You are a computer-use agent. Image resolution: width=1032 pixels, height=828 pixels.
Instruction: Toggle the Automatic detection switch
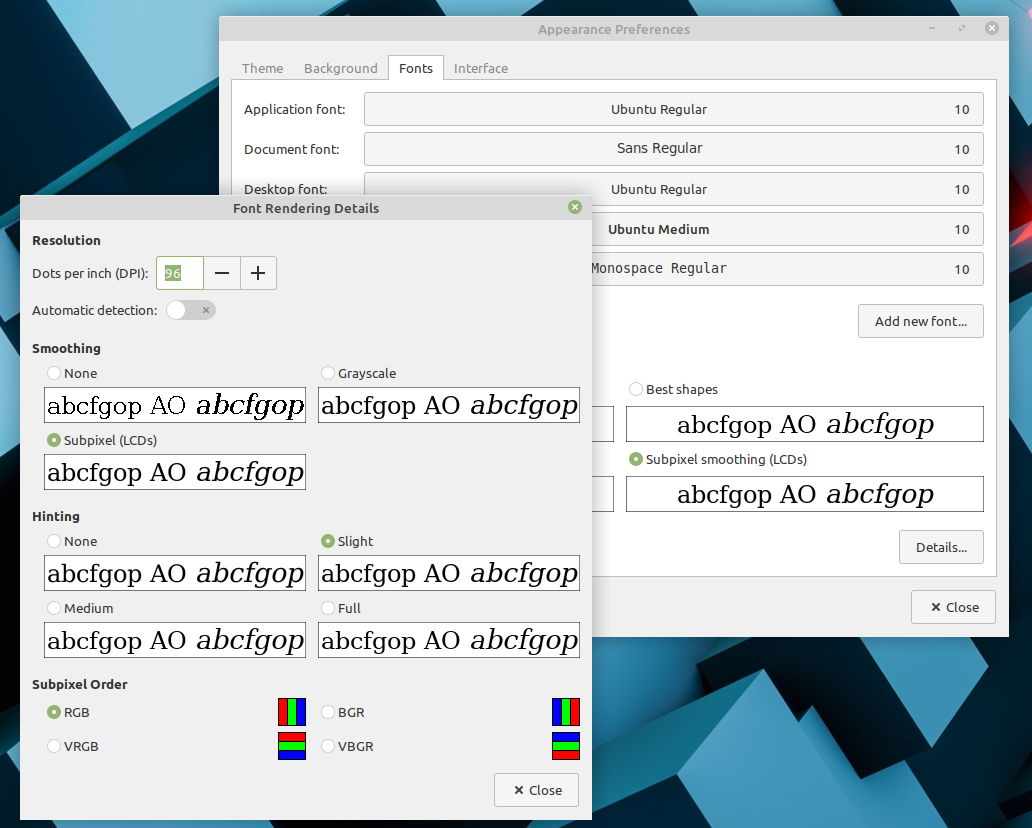click(191, 310)
